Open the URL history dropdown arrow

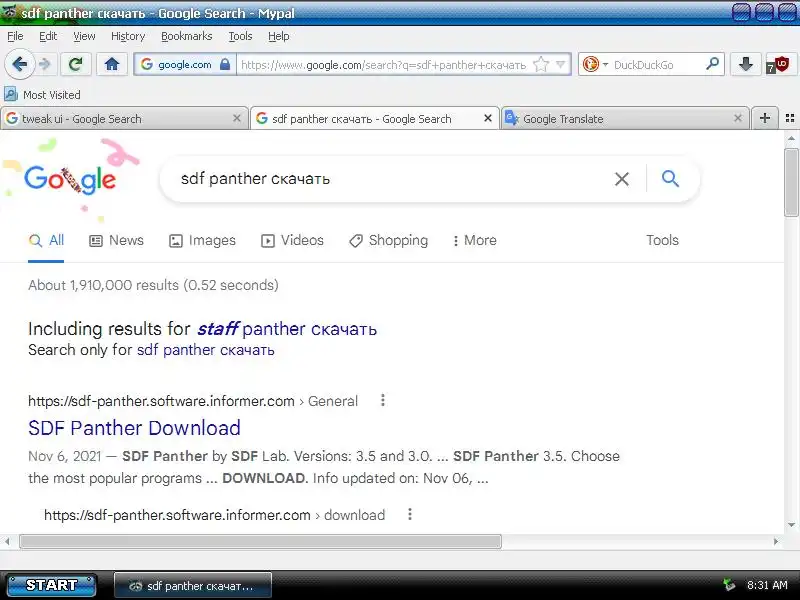561,64
